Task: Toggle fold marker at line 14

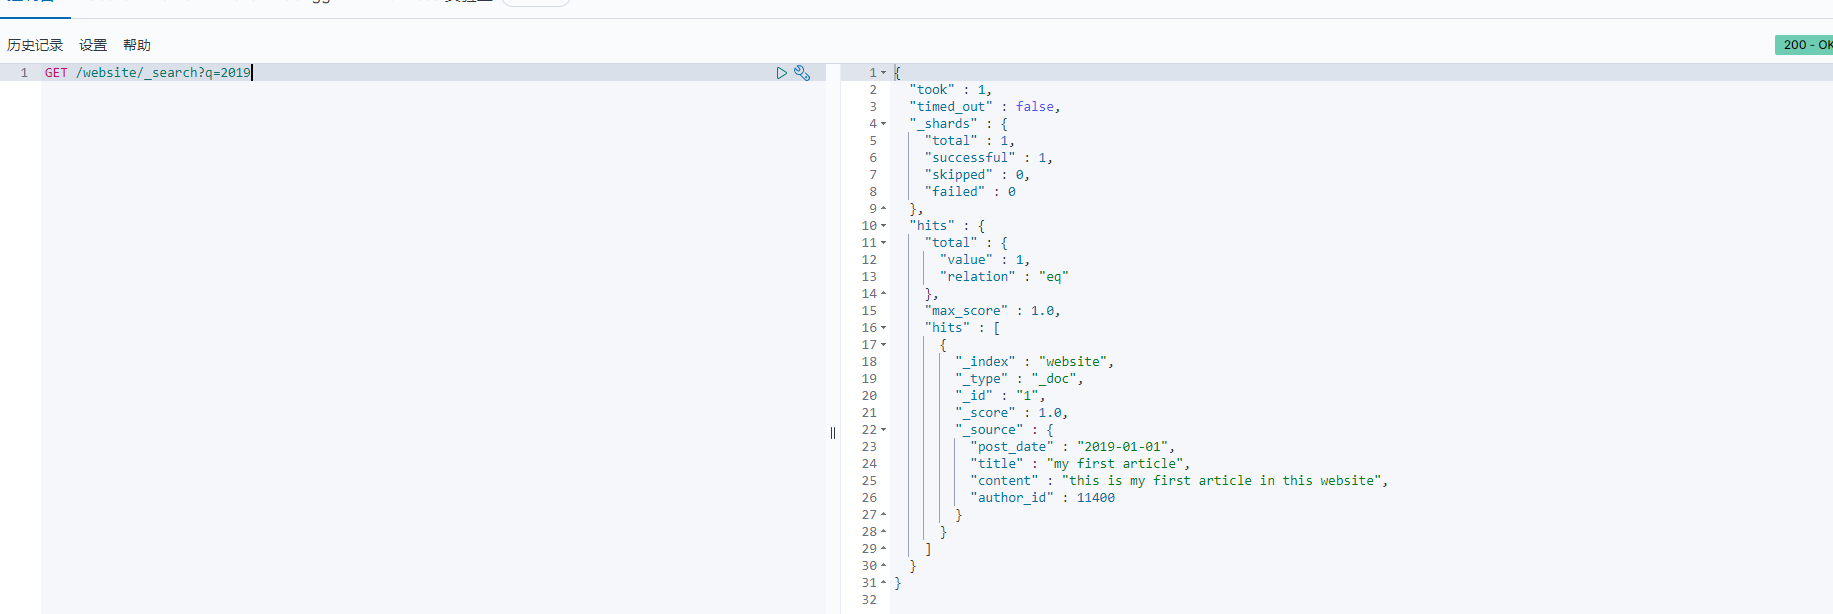Action: click(x=884, y=294)
